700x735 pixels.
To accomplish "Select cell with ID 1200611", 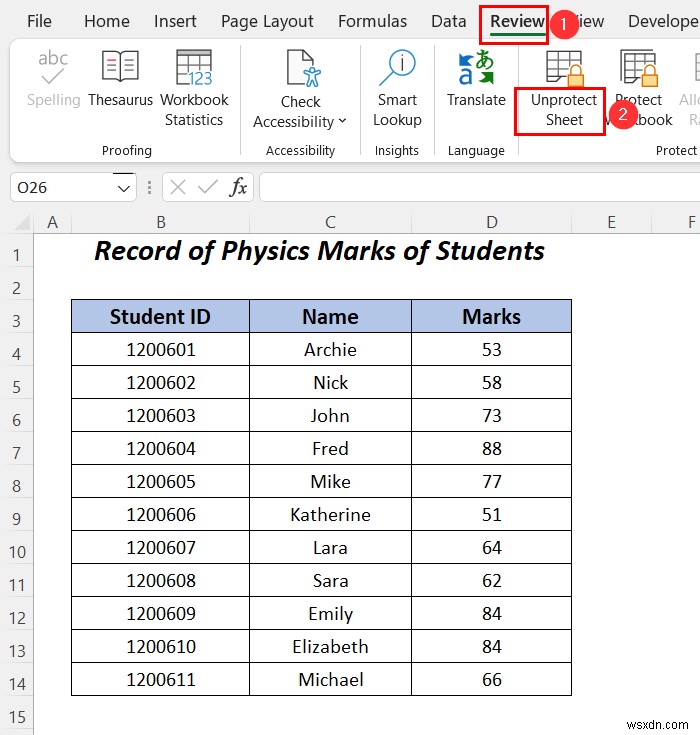I will (160, 680).
